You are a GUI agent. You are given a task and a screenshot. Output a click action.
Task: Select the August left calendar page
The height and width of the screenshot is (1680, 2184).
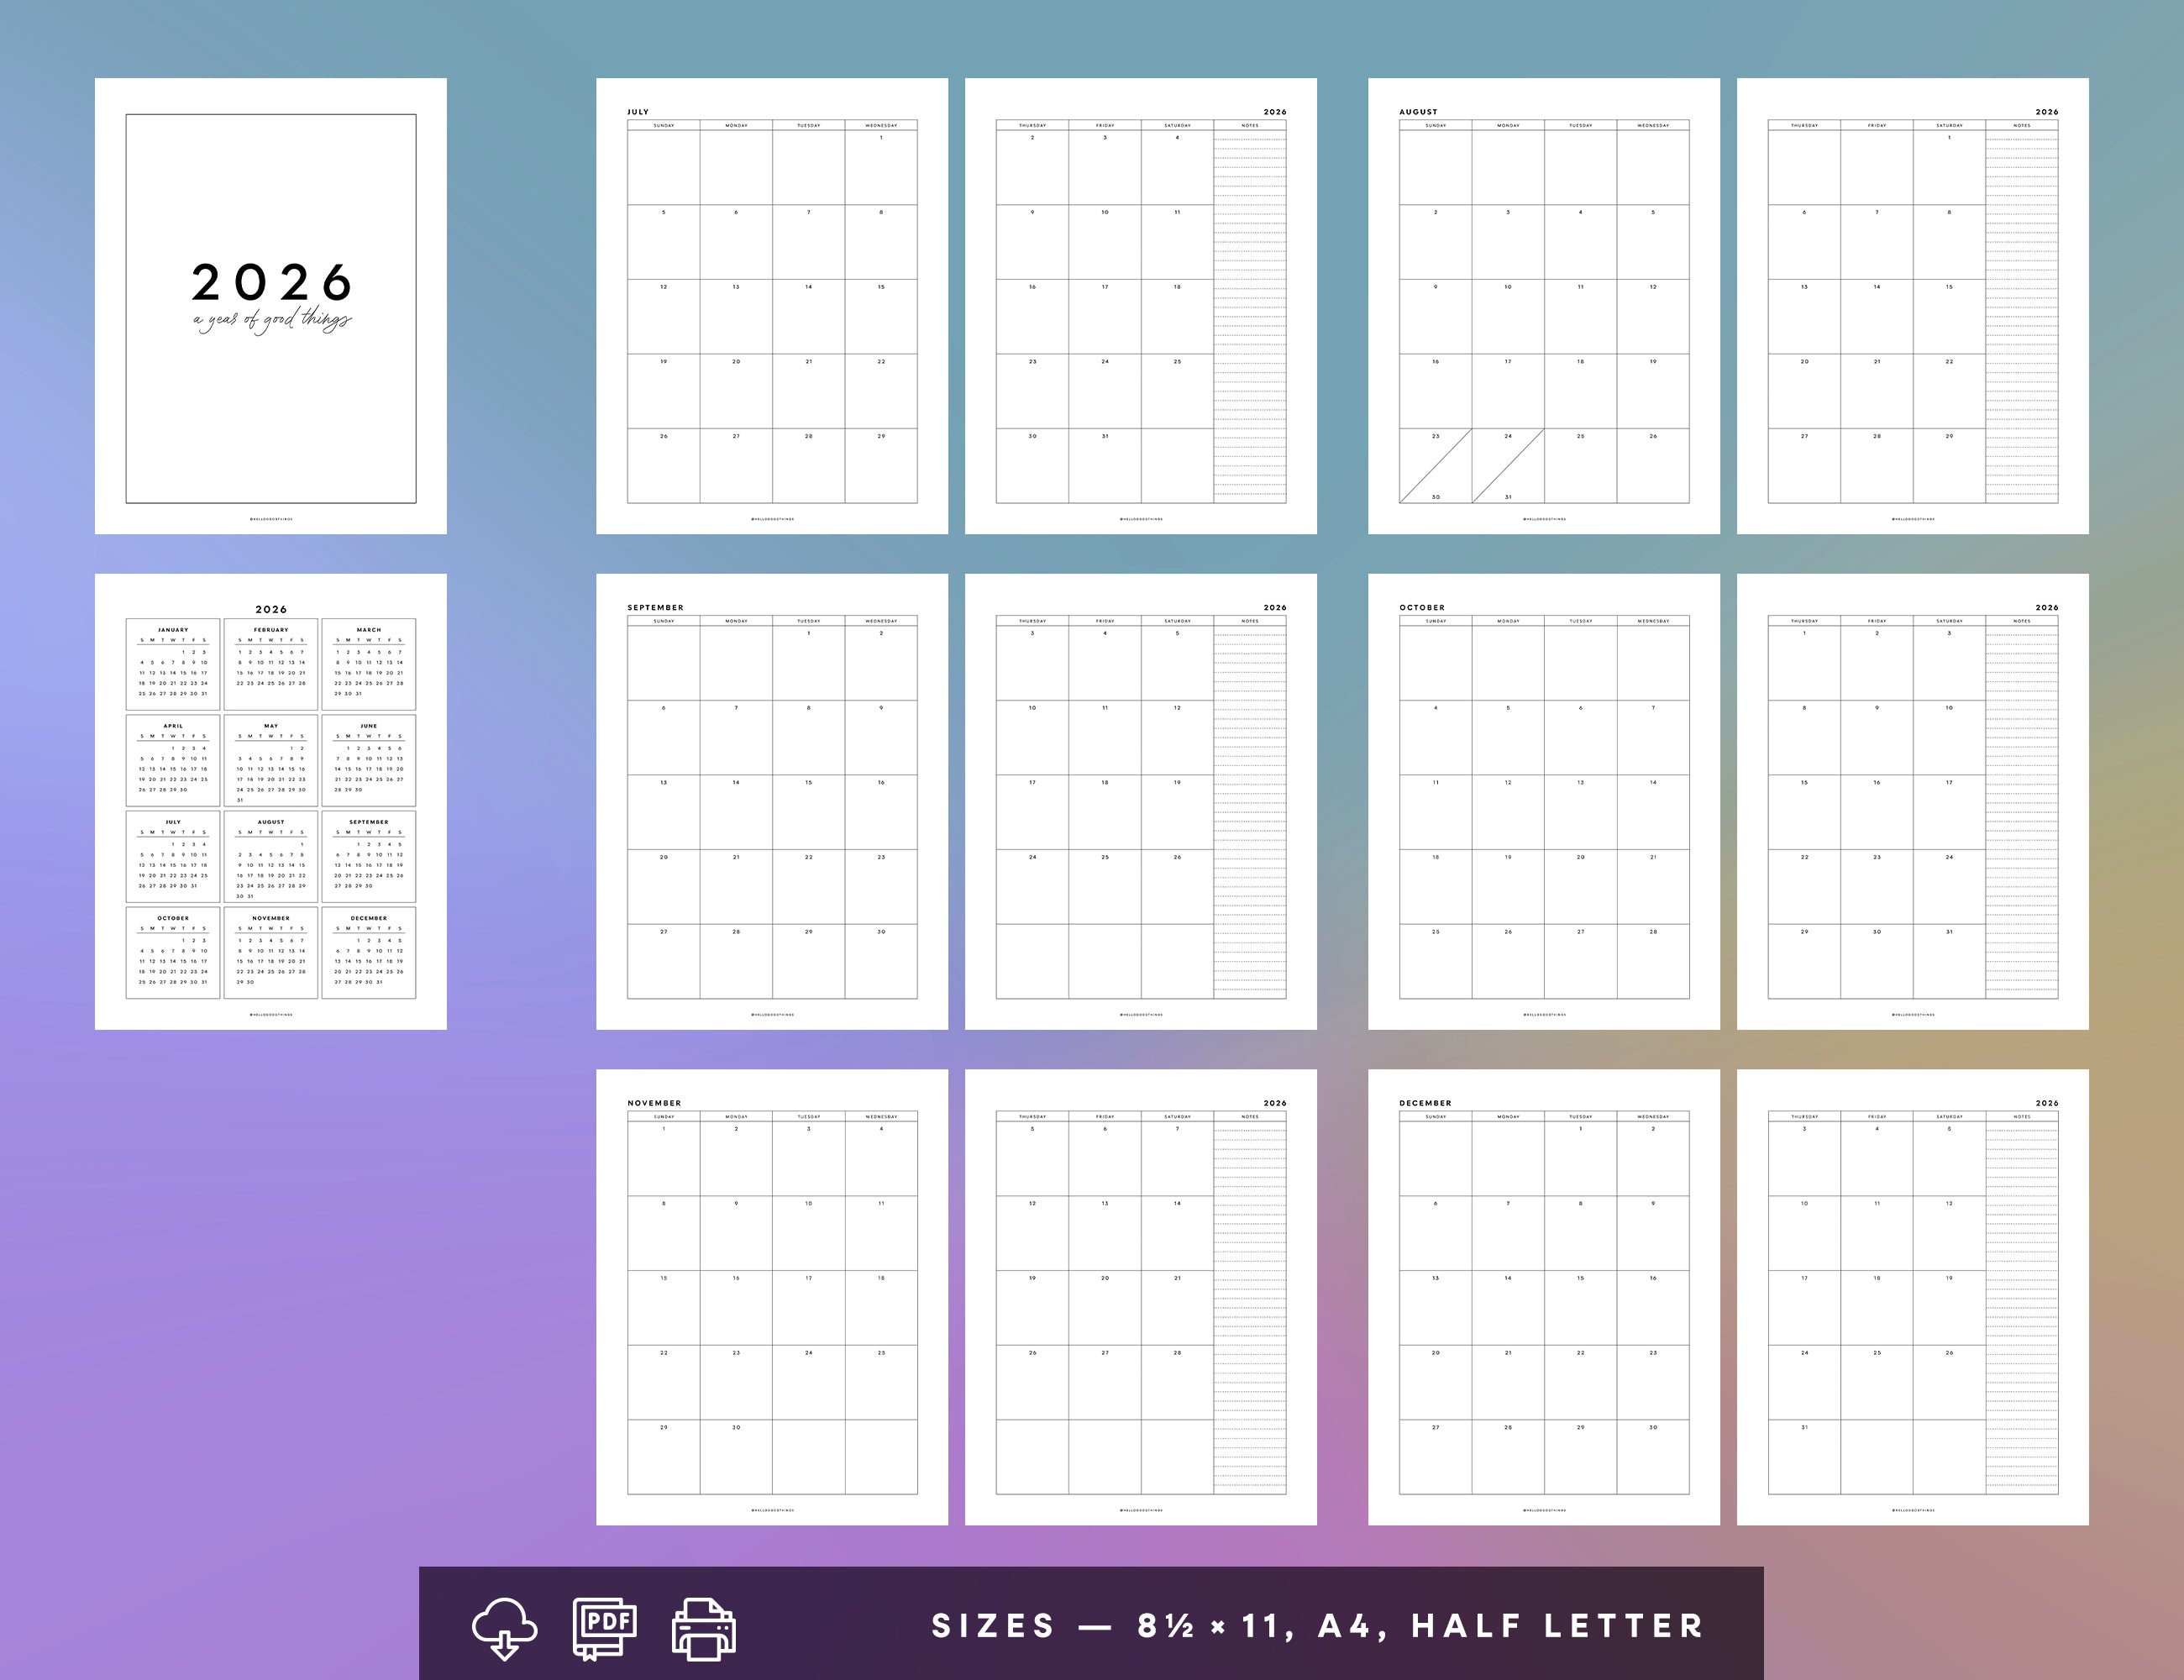[1543, 306]
